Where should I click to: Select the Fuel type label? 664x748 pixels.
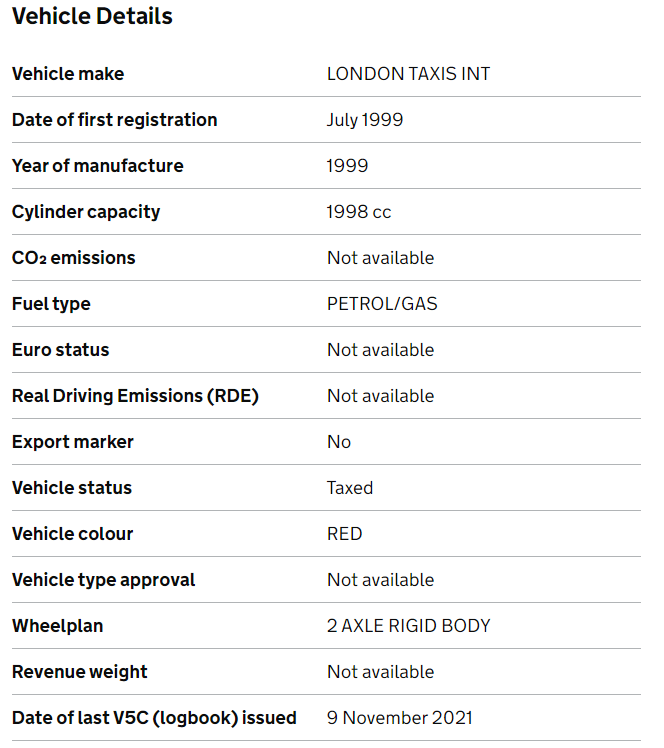coord(51,304)
